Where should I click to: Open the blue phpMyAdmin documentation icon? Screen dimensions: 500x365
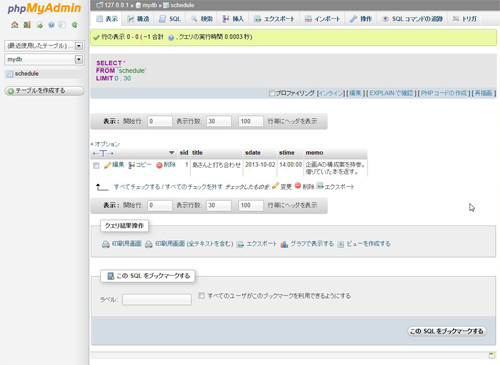51,25
